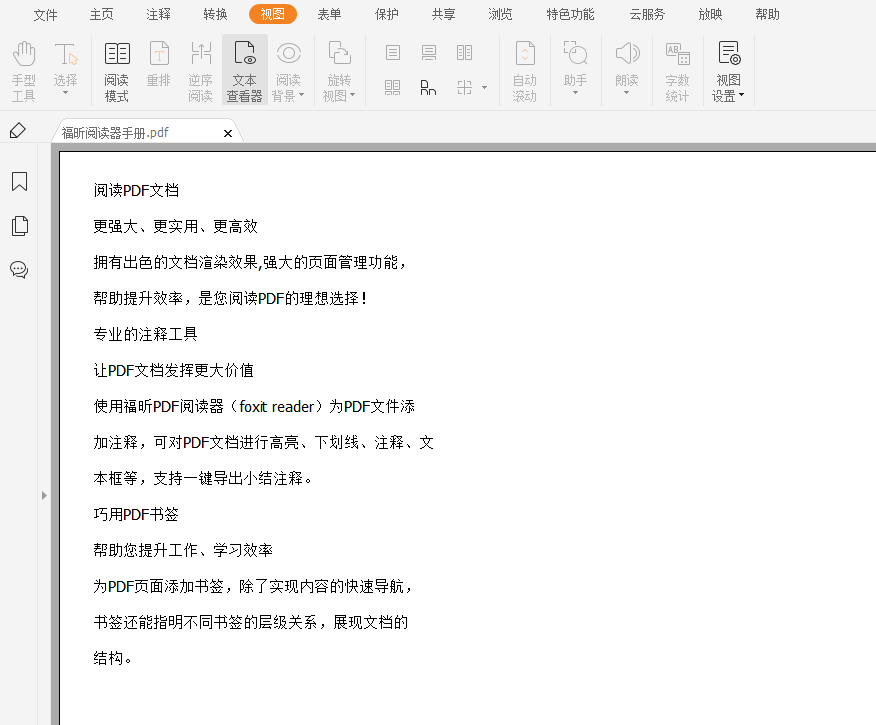876x725 pixels.
Task: Select the 手型工具 hand tool
Action: [x=24, y=70]
